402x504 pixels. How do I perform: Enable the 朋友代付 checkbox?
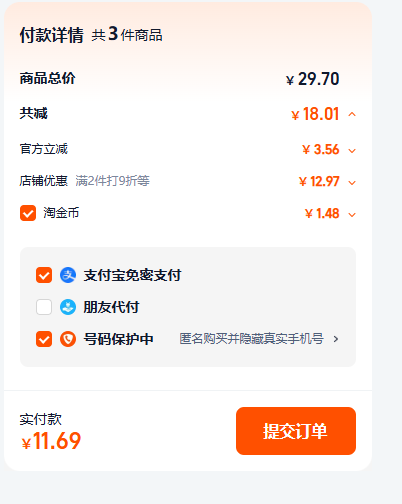pos(44,307)
